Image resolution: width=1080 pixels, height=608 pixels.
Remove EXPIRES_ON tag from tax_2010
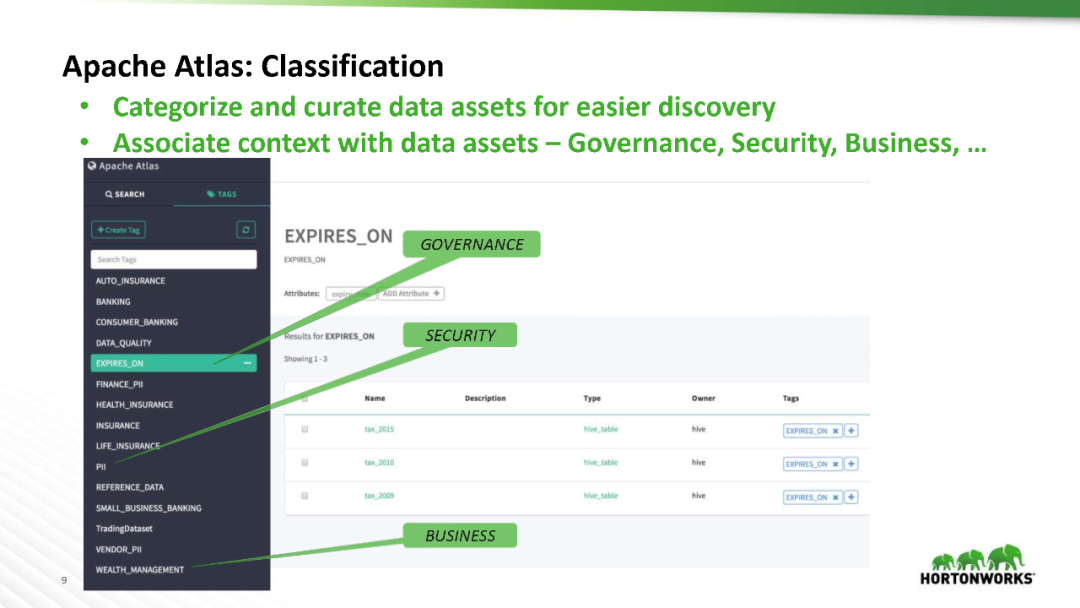(x=835, y=464)
